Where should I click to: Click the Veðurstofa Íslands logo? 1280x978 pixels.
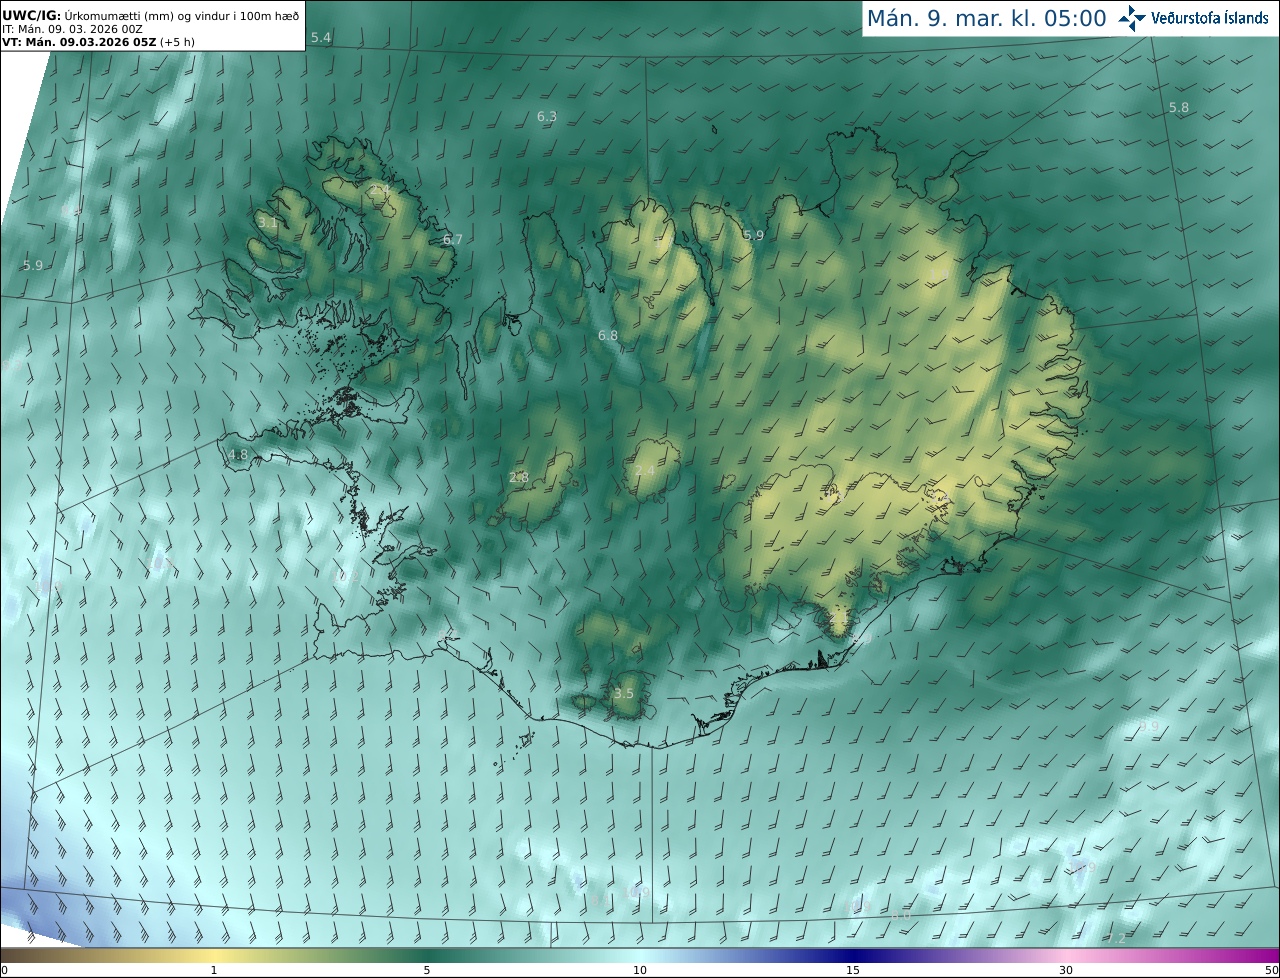click(1193, 18)
